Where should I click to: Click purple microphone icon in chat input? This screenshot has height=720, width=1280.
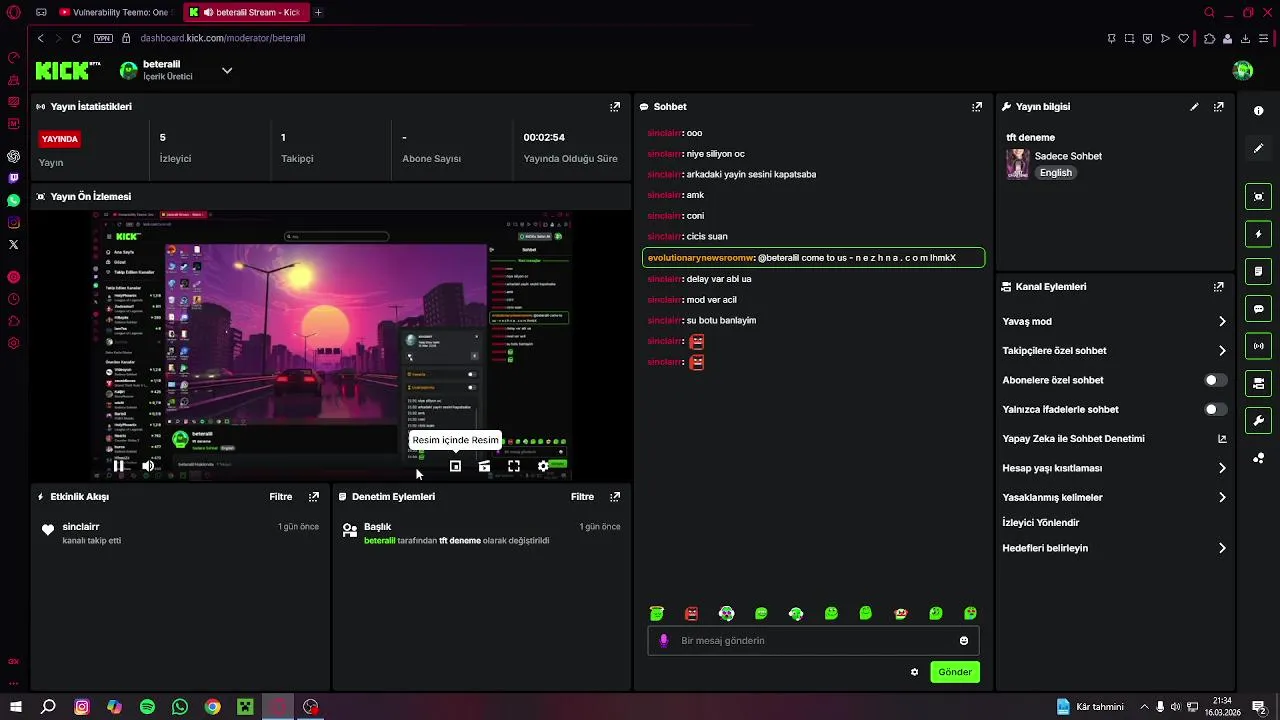pyautogui.click(x=664, y=641)
